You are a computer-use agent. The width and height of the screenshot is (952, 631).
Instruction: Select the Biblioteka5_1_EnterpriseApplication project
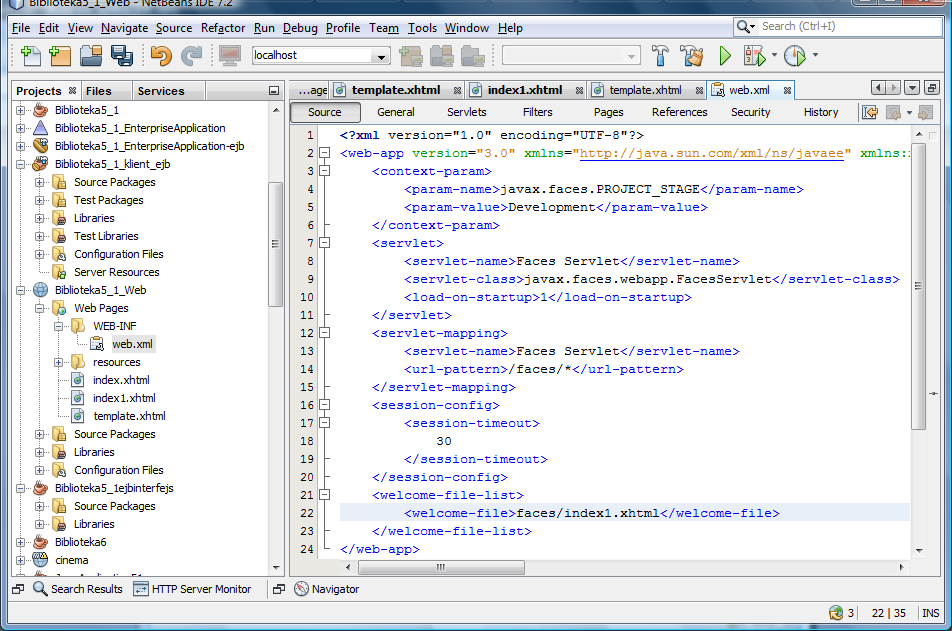point(140,128)
